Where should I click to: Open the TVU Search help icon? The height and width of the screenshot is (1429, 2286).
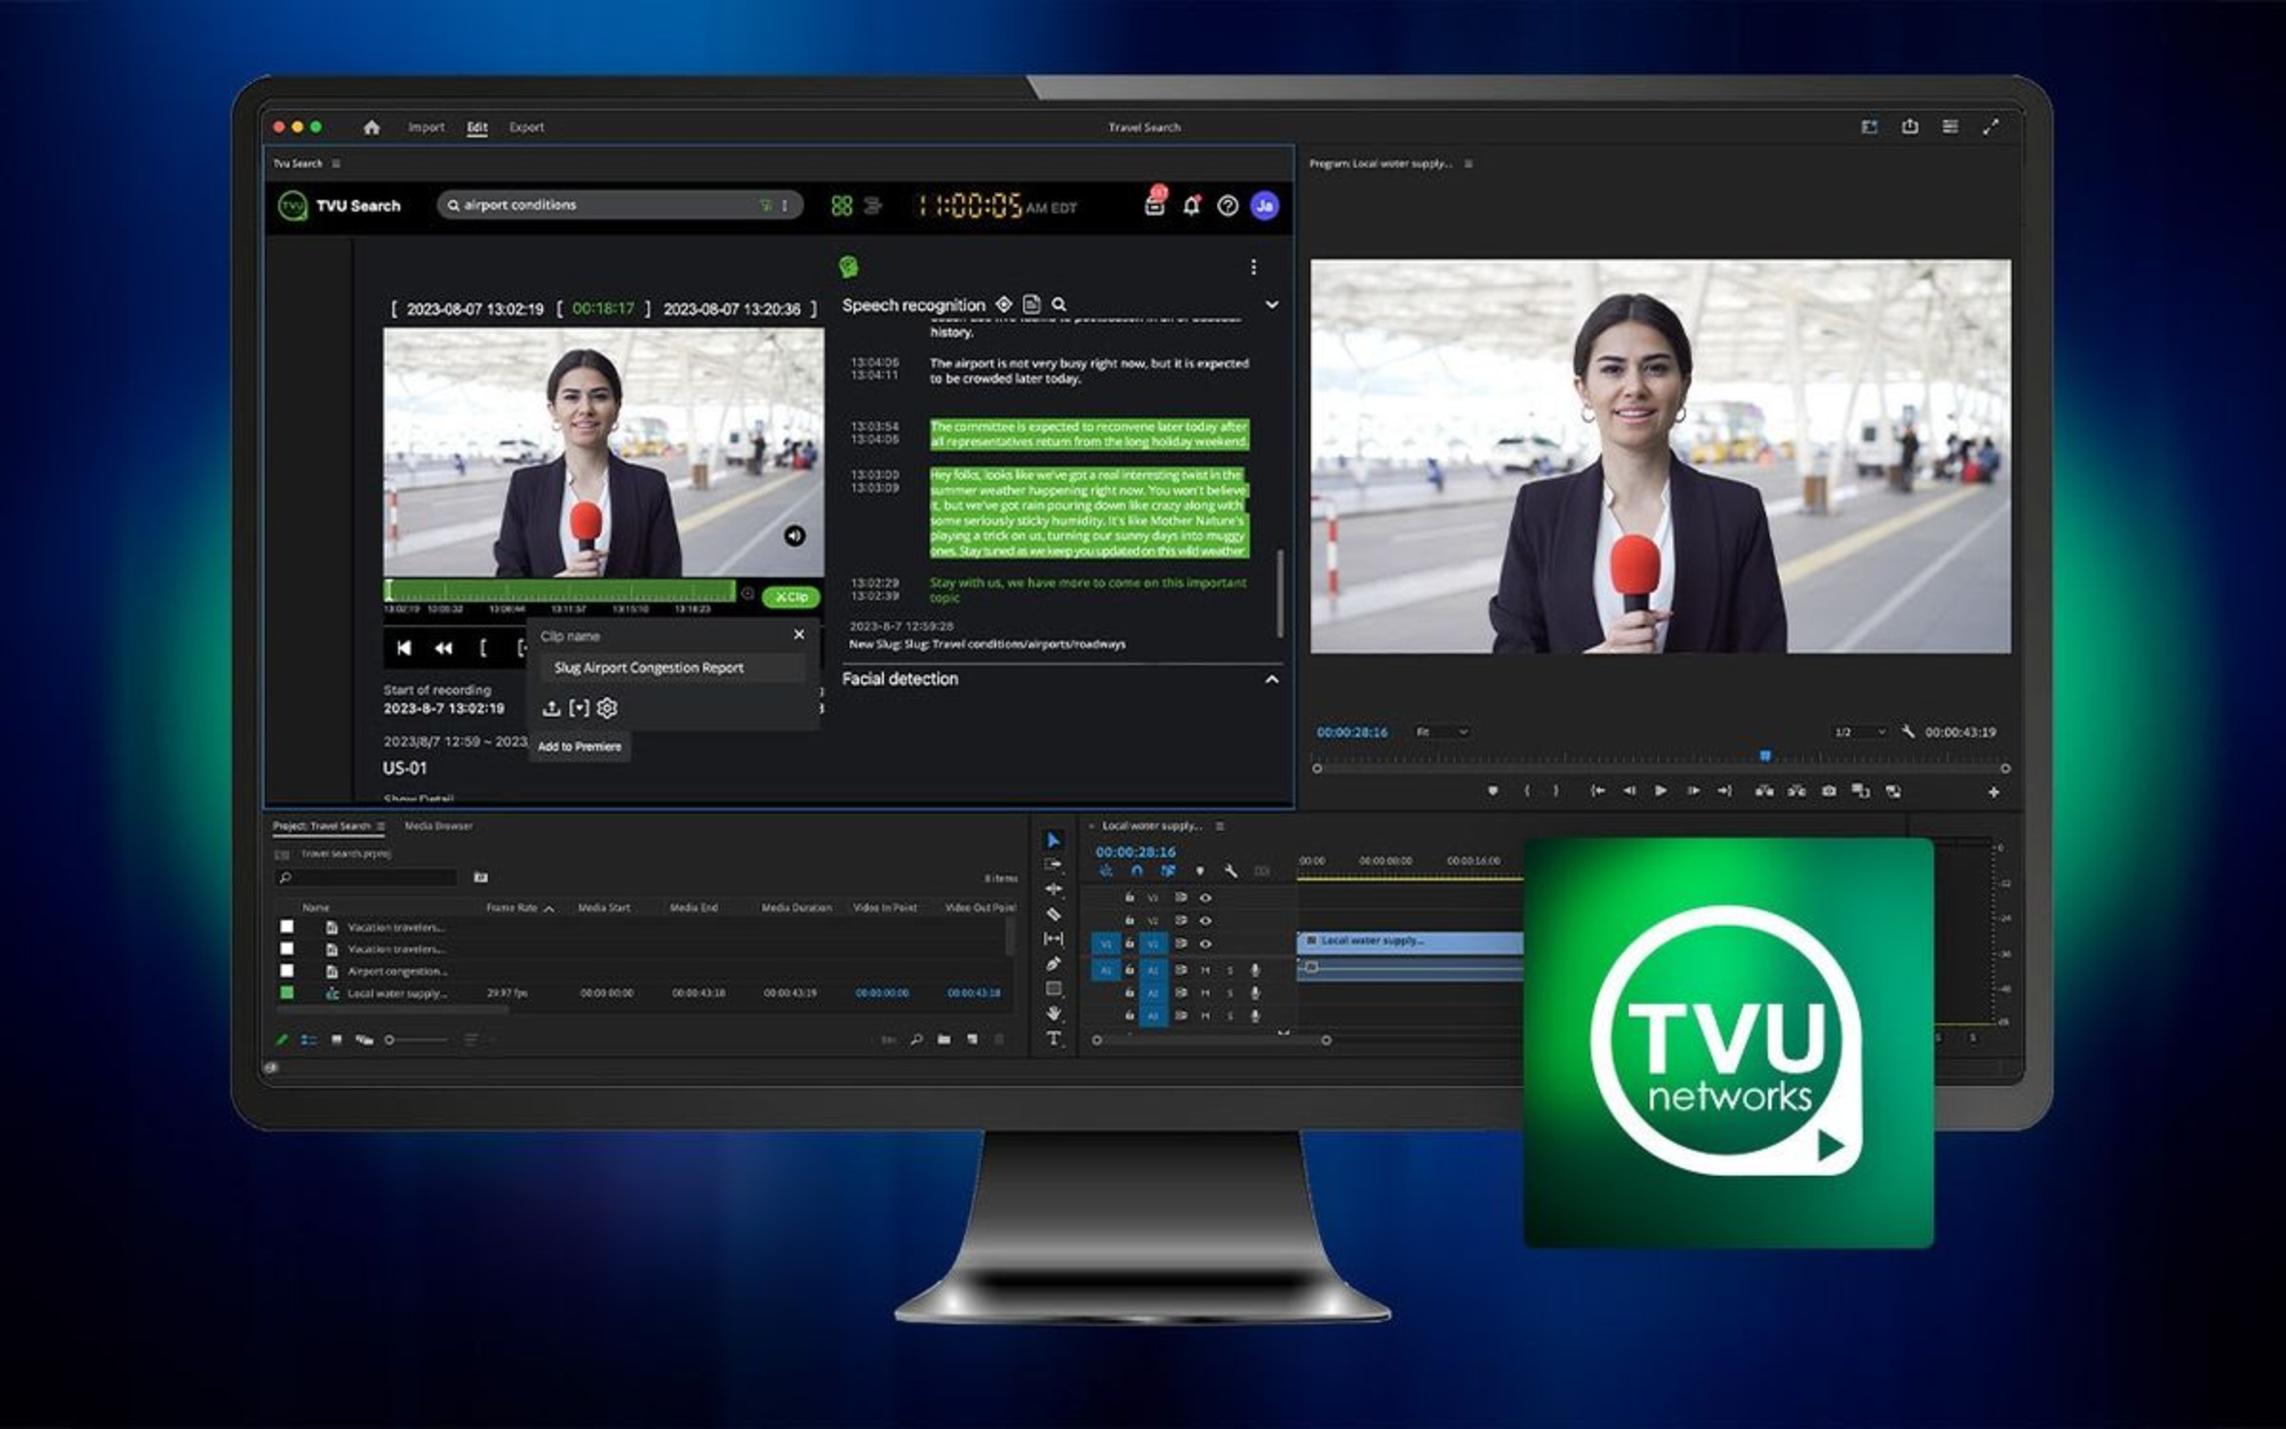[x=1227, y=206]
